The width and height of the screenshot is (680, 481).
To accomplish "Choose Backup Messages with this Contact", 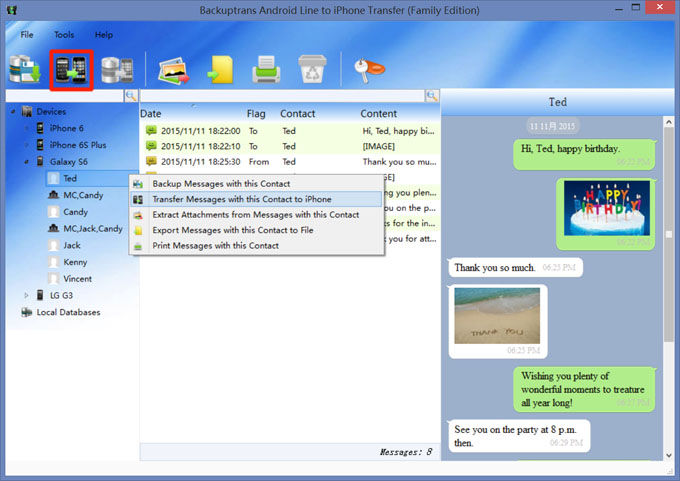I will coord(257,183).
